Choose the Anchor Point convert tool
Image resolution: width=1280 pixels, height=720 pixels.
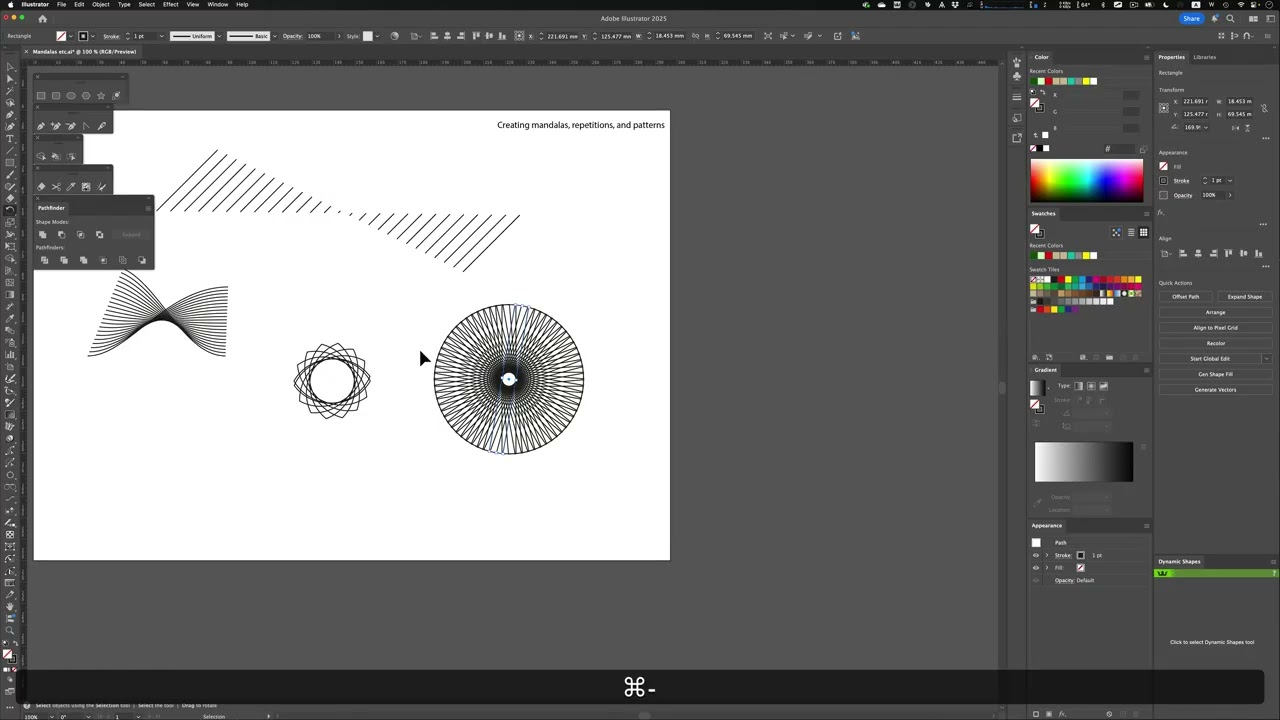86,126
